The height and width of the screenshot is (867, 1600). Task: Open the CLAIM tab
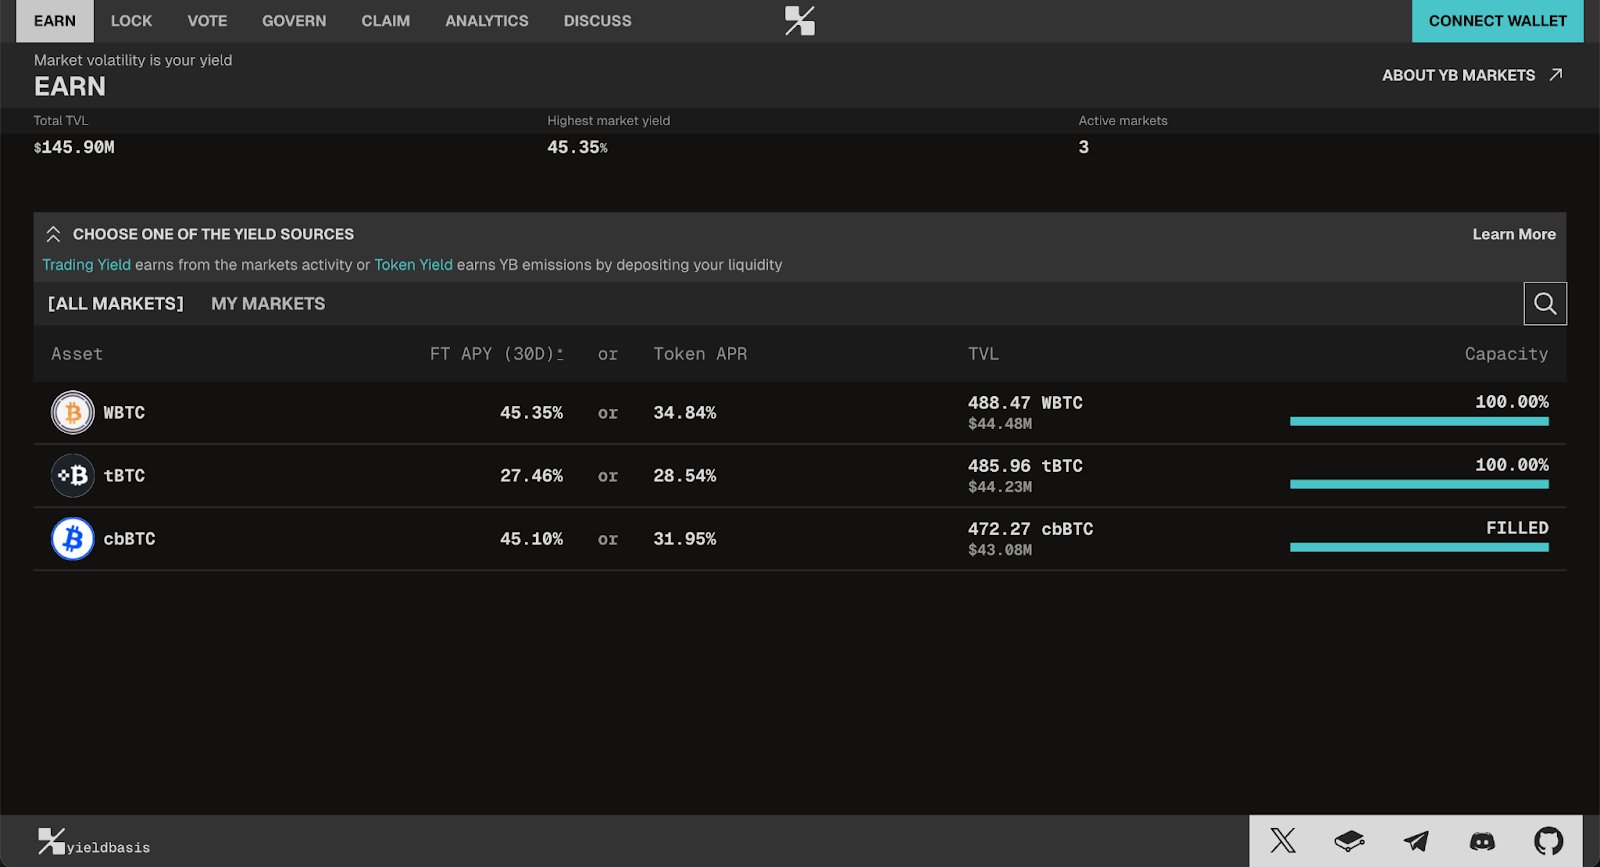point(385,21)
